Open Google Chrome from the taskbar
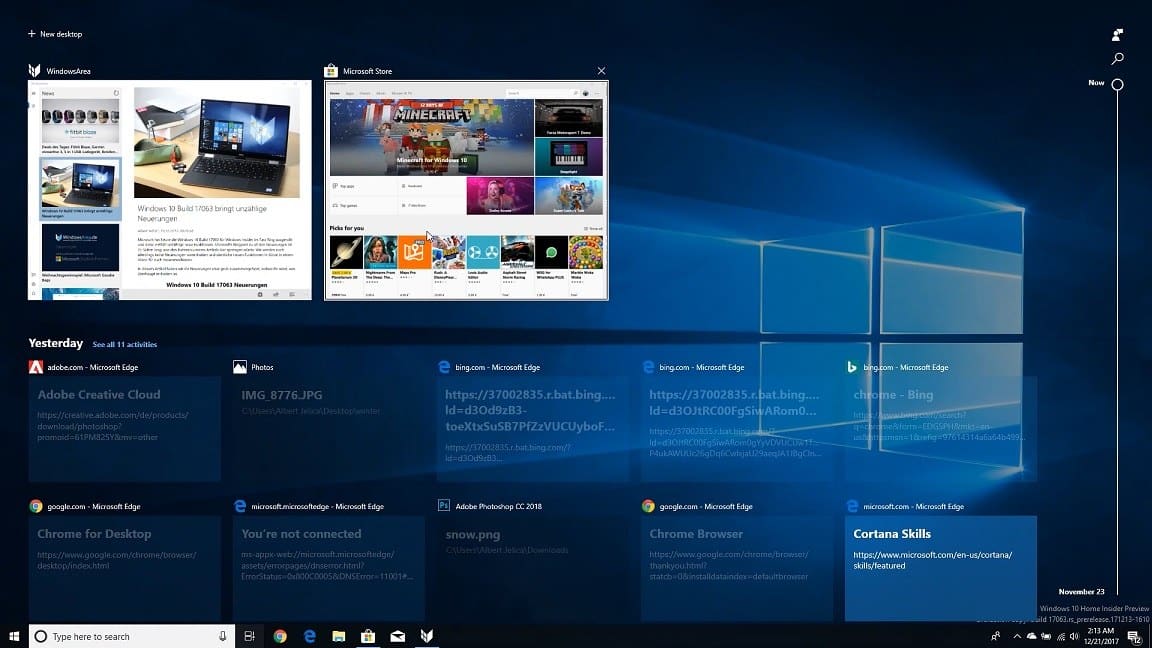 click(280, 636)
